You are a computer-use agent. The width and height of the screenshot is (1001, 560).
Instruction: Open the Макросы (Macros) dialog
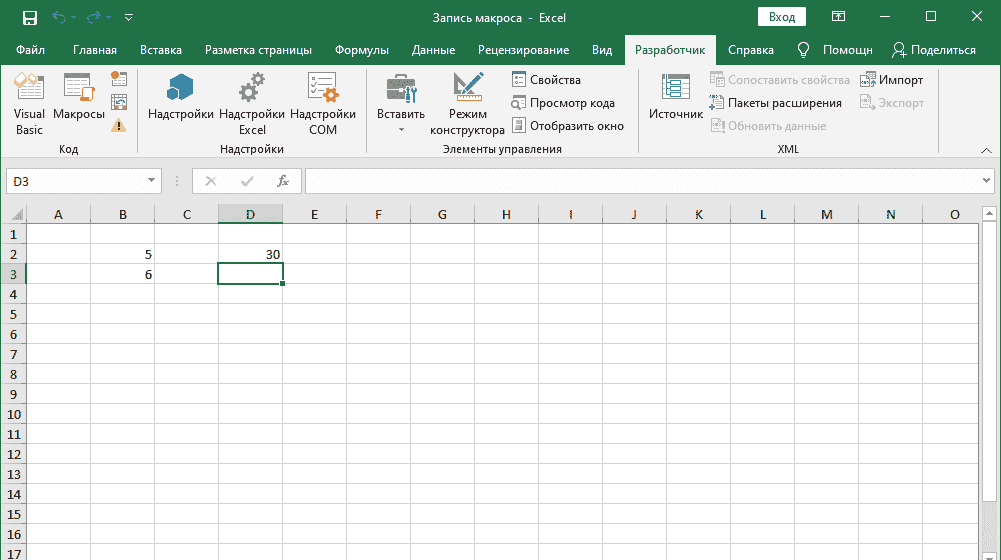(x=79, y=104)
